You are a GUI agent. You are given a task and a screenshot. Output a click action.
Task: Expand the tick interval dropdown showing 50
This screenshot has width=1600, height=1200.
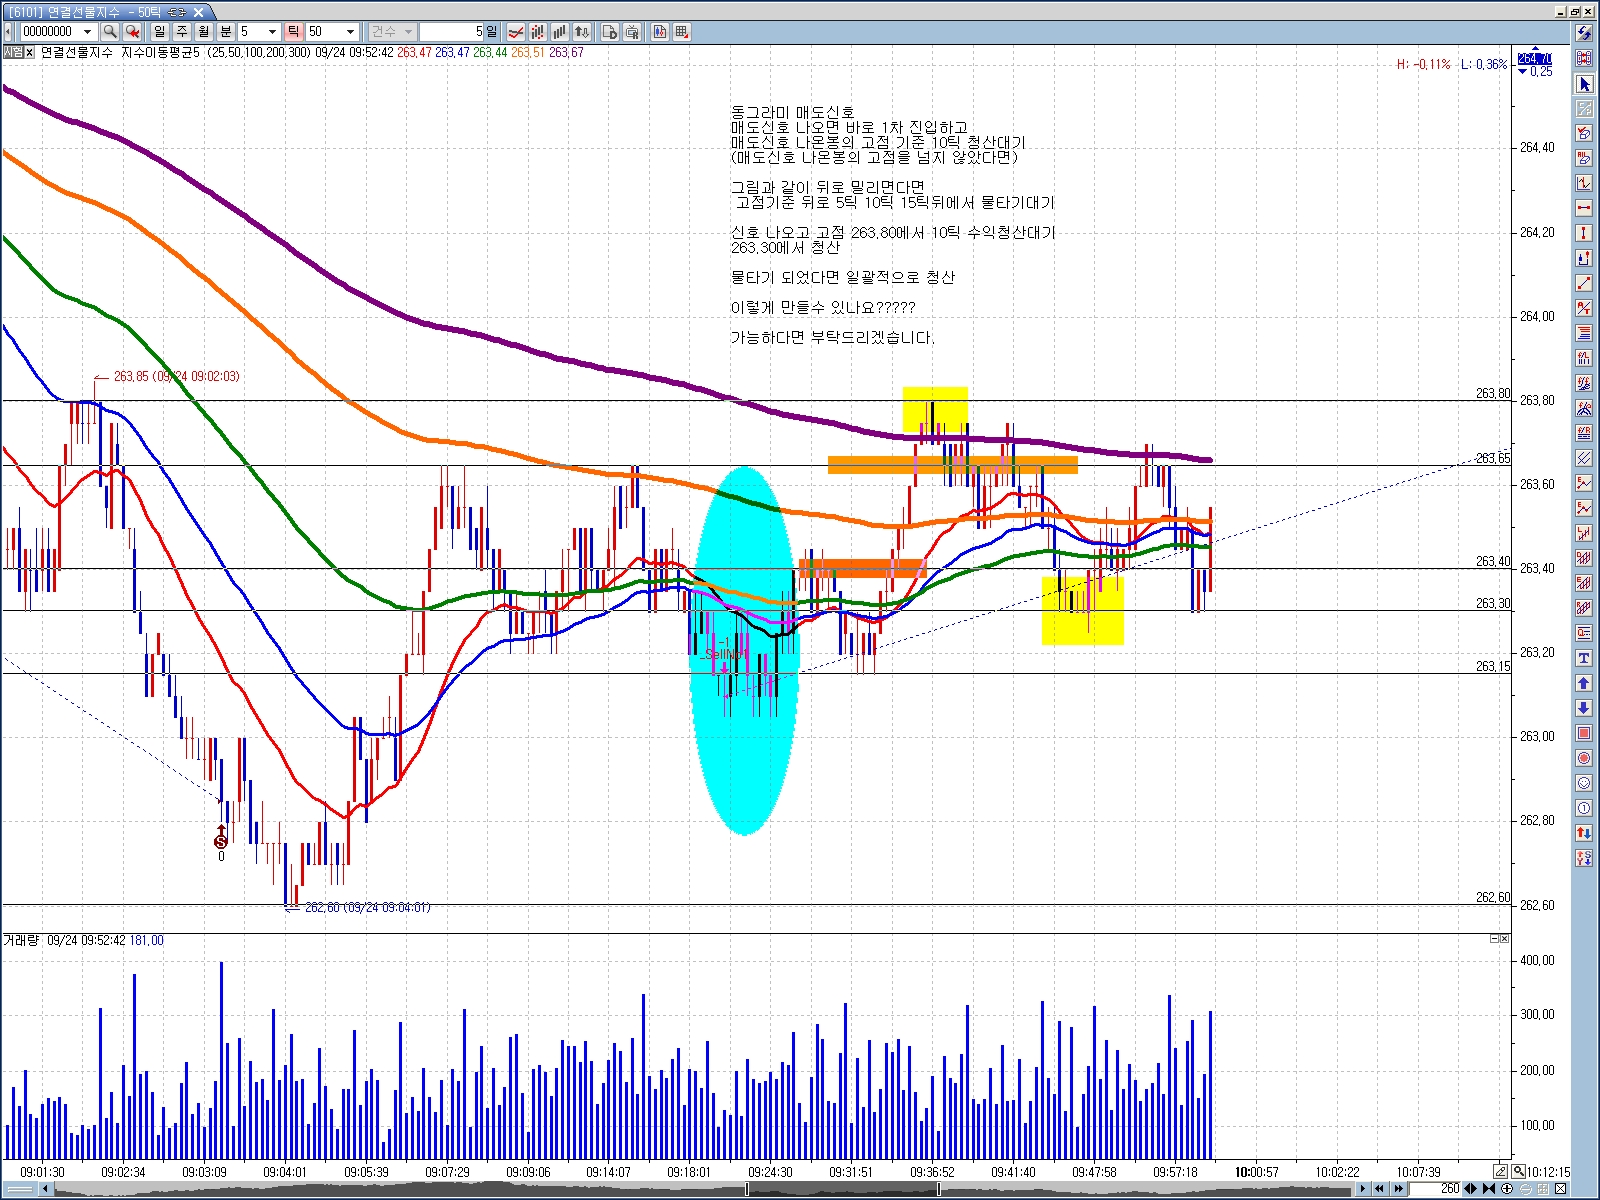tap(350, 32)
